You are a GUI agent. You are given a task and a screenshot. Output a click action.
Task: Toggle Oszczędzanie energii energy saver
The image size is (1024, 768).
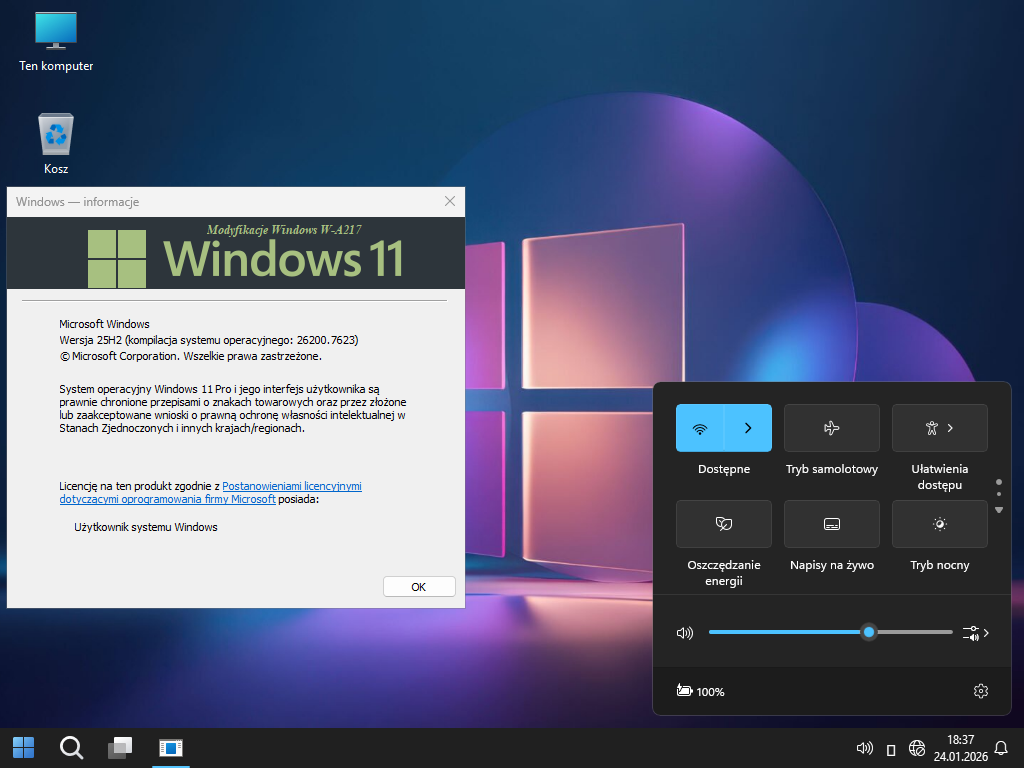click(x=723, y=524)
